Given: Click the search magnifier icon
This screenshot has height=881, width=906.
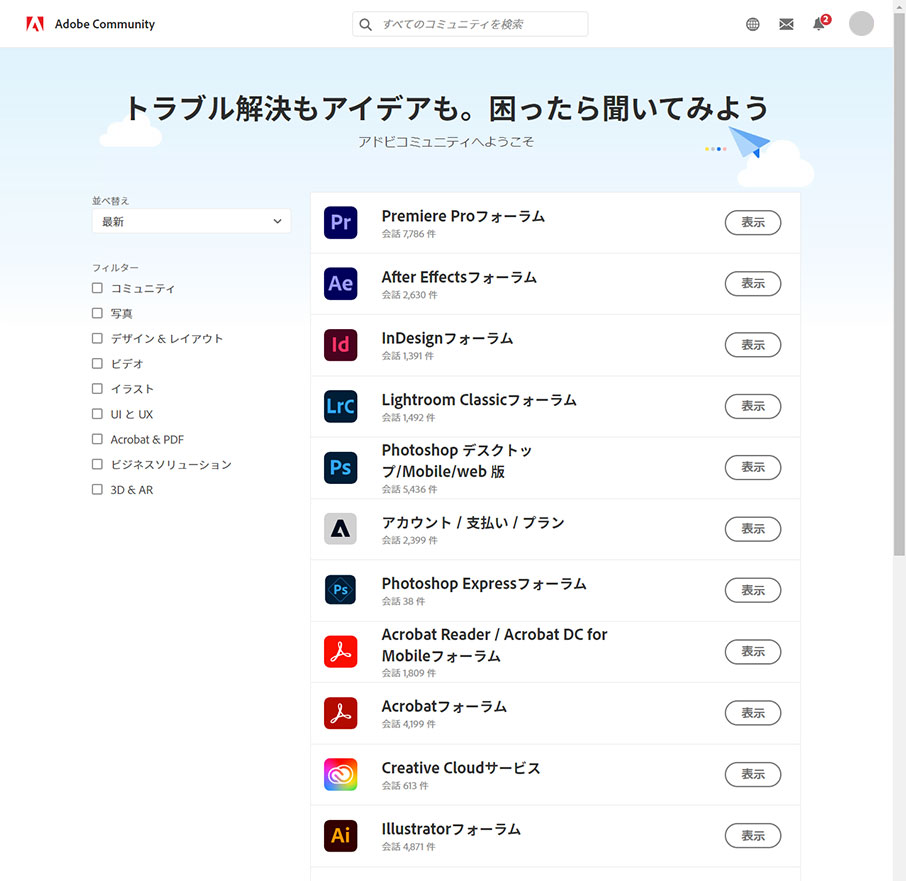Looking at the screenshot, I should (x=365, y=24).
